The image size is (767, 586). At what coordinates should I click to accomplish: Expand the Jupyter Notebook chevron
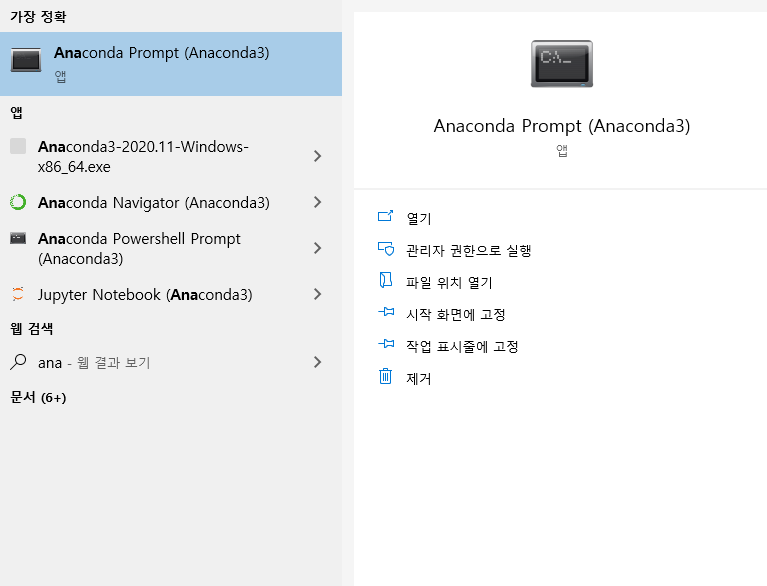[x=317, y=294]
